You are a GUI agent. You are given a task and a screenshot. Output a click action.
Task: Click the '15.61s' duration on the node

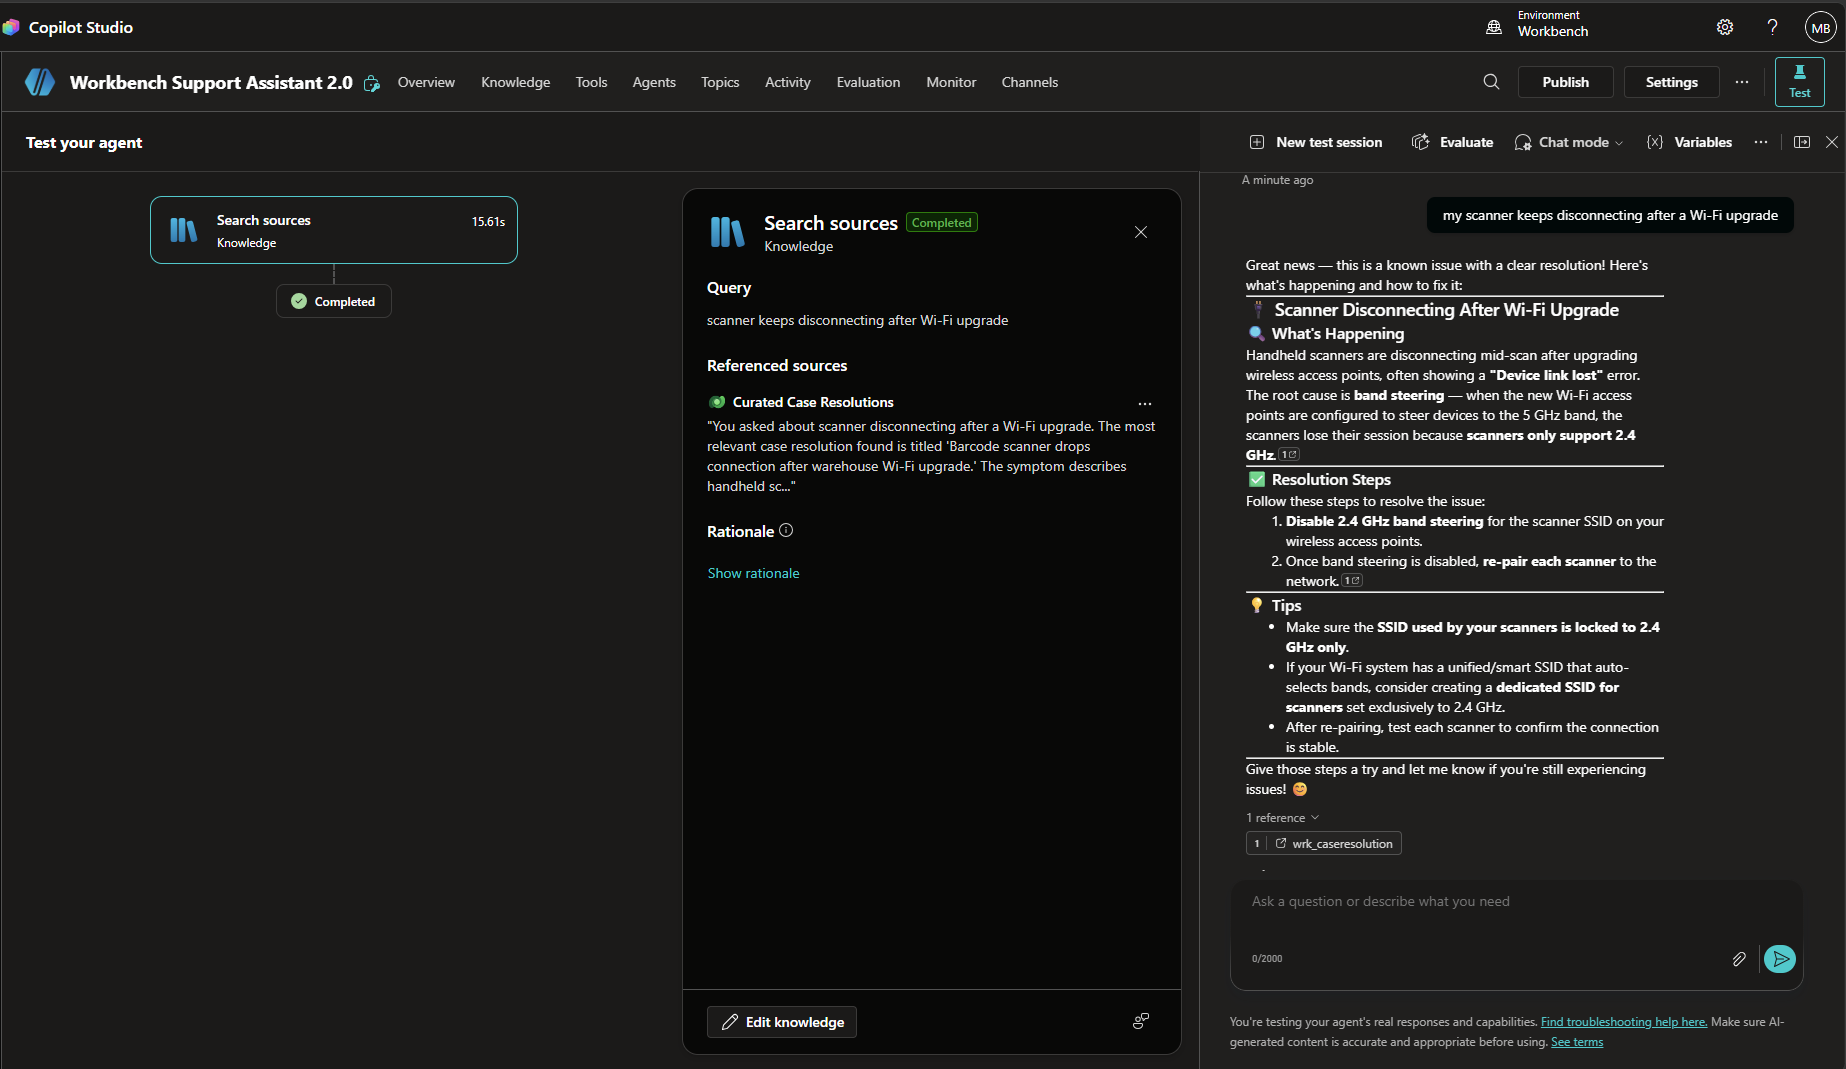(x=488, y=221)
